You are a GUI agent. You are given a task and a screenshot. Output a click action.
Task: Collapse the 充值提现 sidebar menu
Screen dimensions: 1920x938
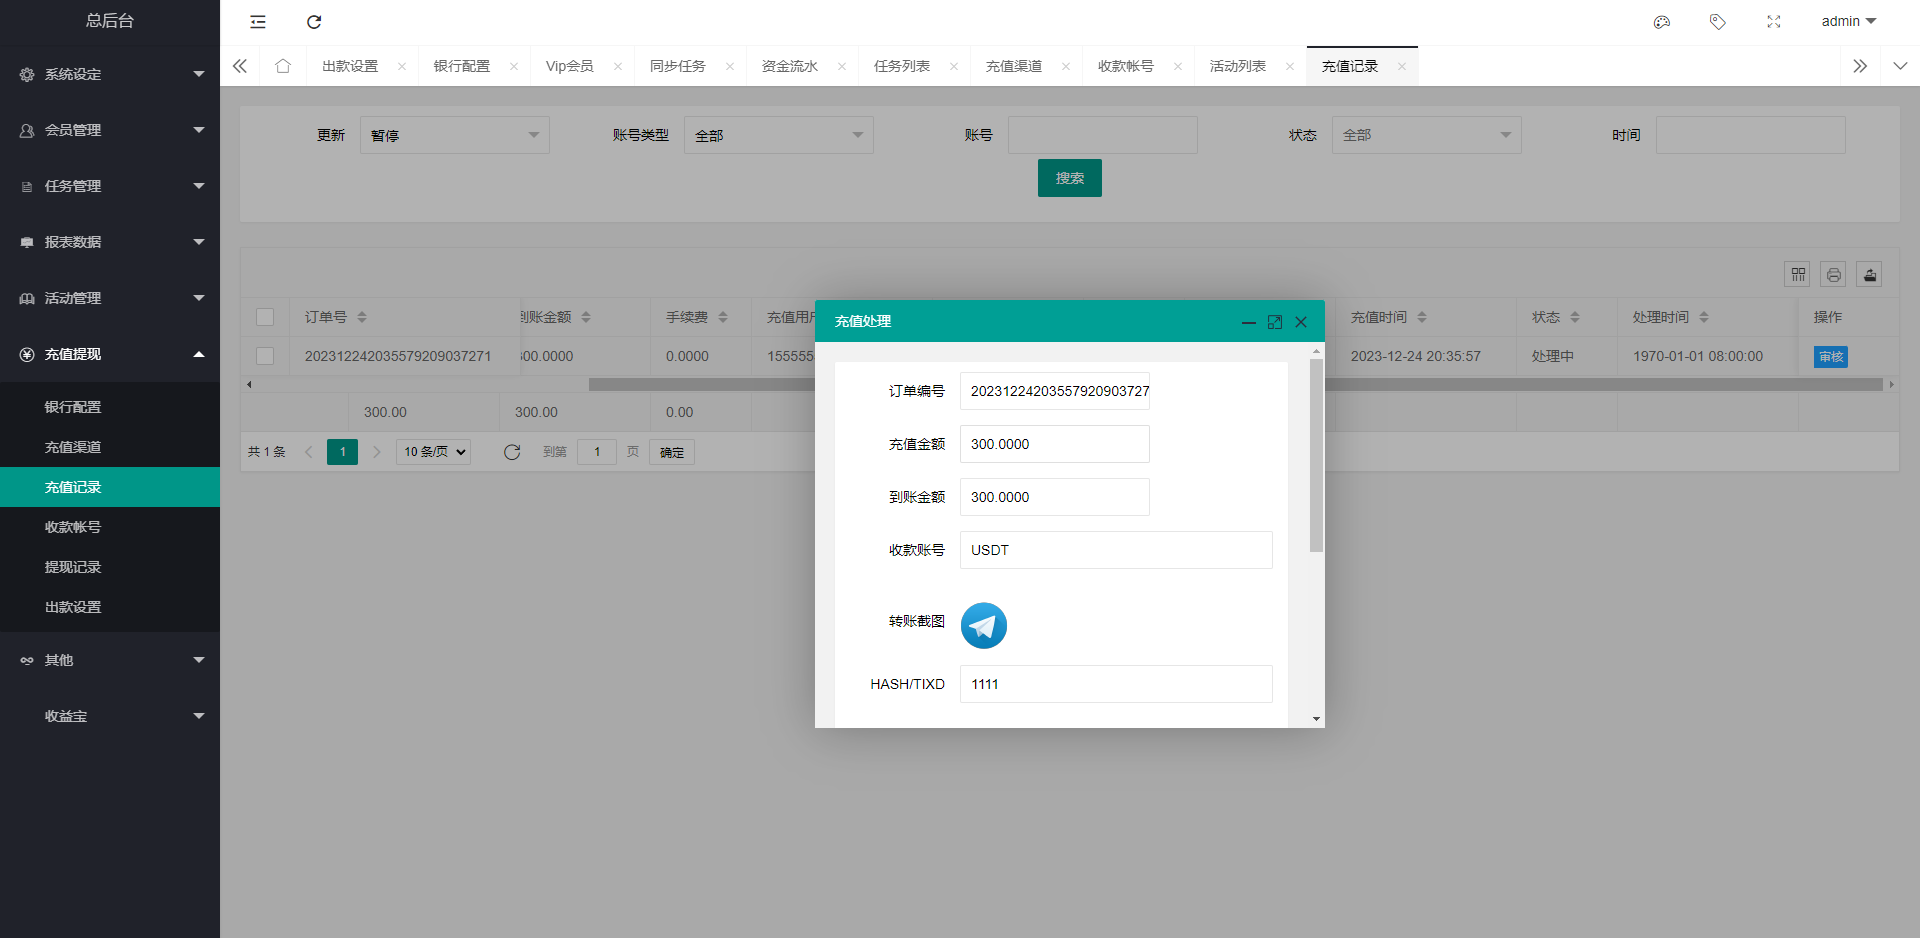pos(110,354)
